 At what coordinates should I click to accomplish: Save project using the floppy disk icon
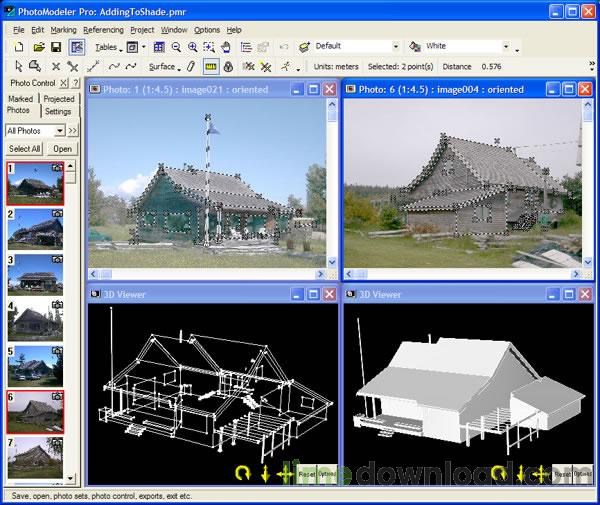point(56,47)
